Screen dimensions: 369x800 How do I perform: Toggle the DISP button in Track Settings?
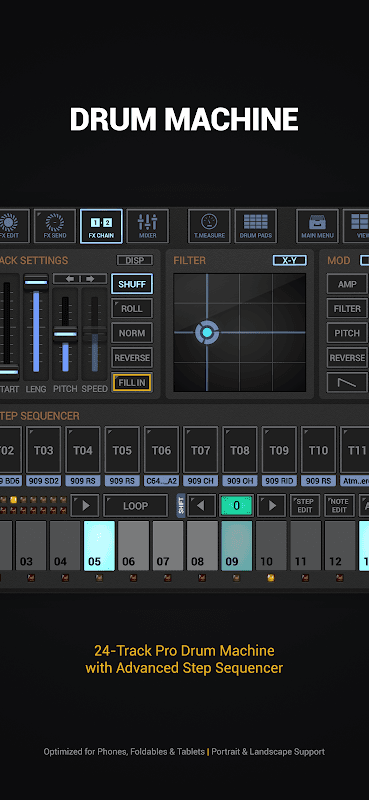pos(135,261)
